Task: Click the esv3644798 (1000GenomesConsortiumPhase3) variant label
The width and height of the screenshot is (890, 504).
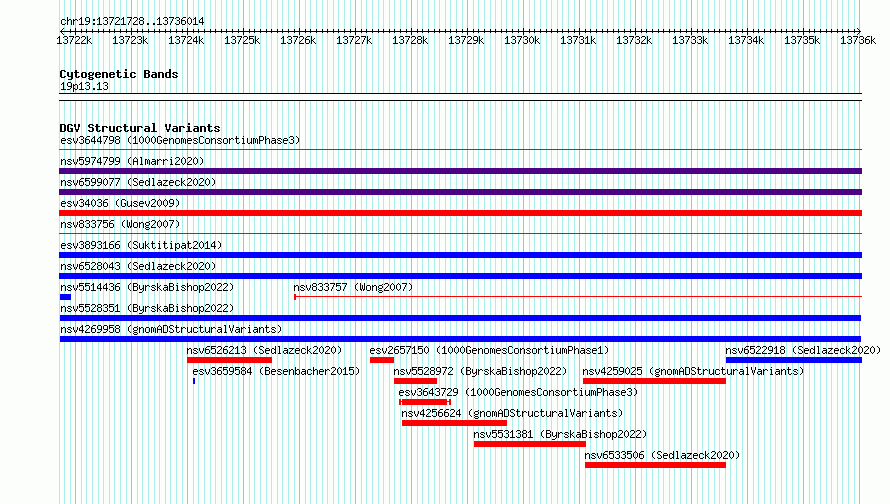Action: (180, 140)
